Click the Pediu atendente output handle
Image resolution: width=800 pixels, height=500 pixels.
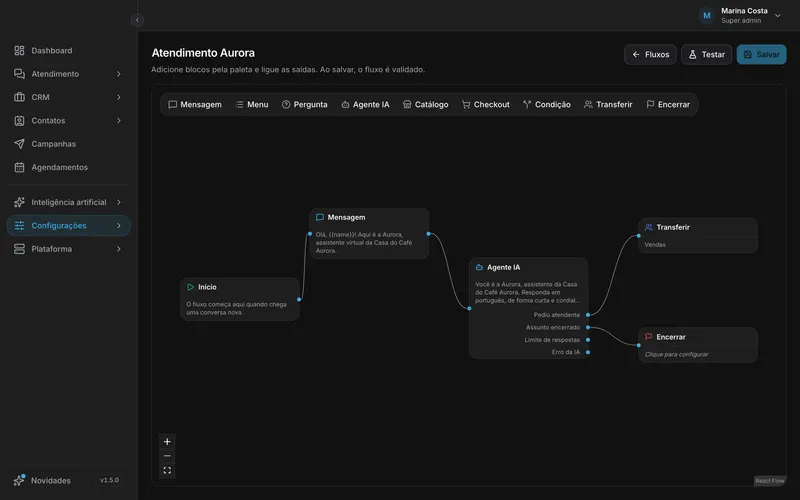point(588,315)
